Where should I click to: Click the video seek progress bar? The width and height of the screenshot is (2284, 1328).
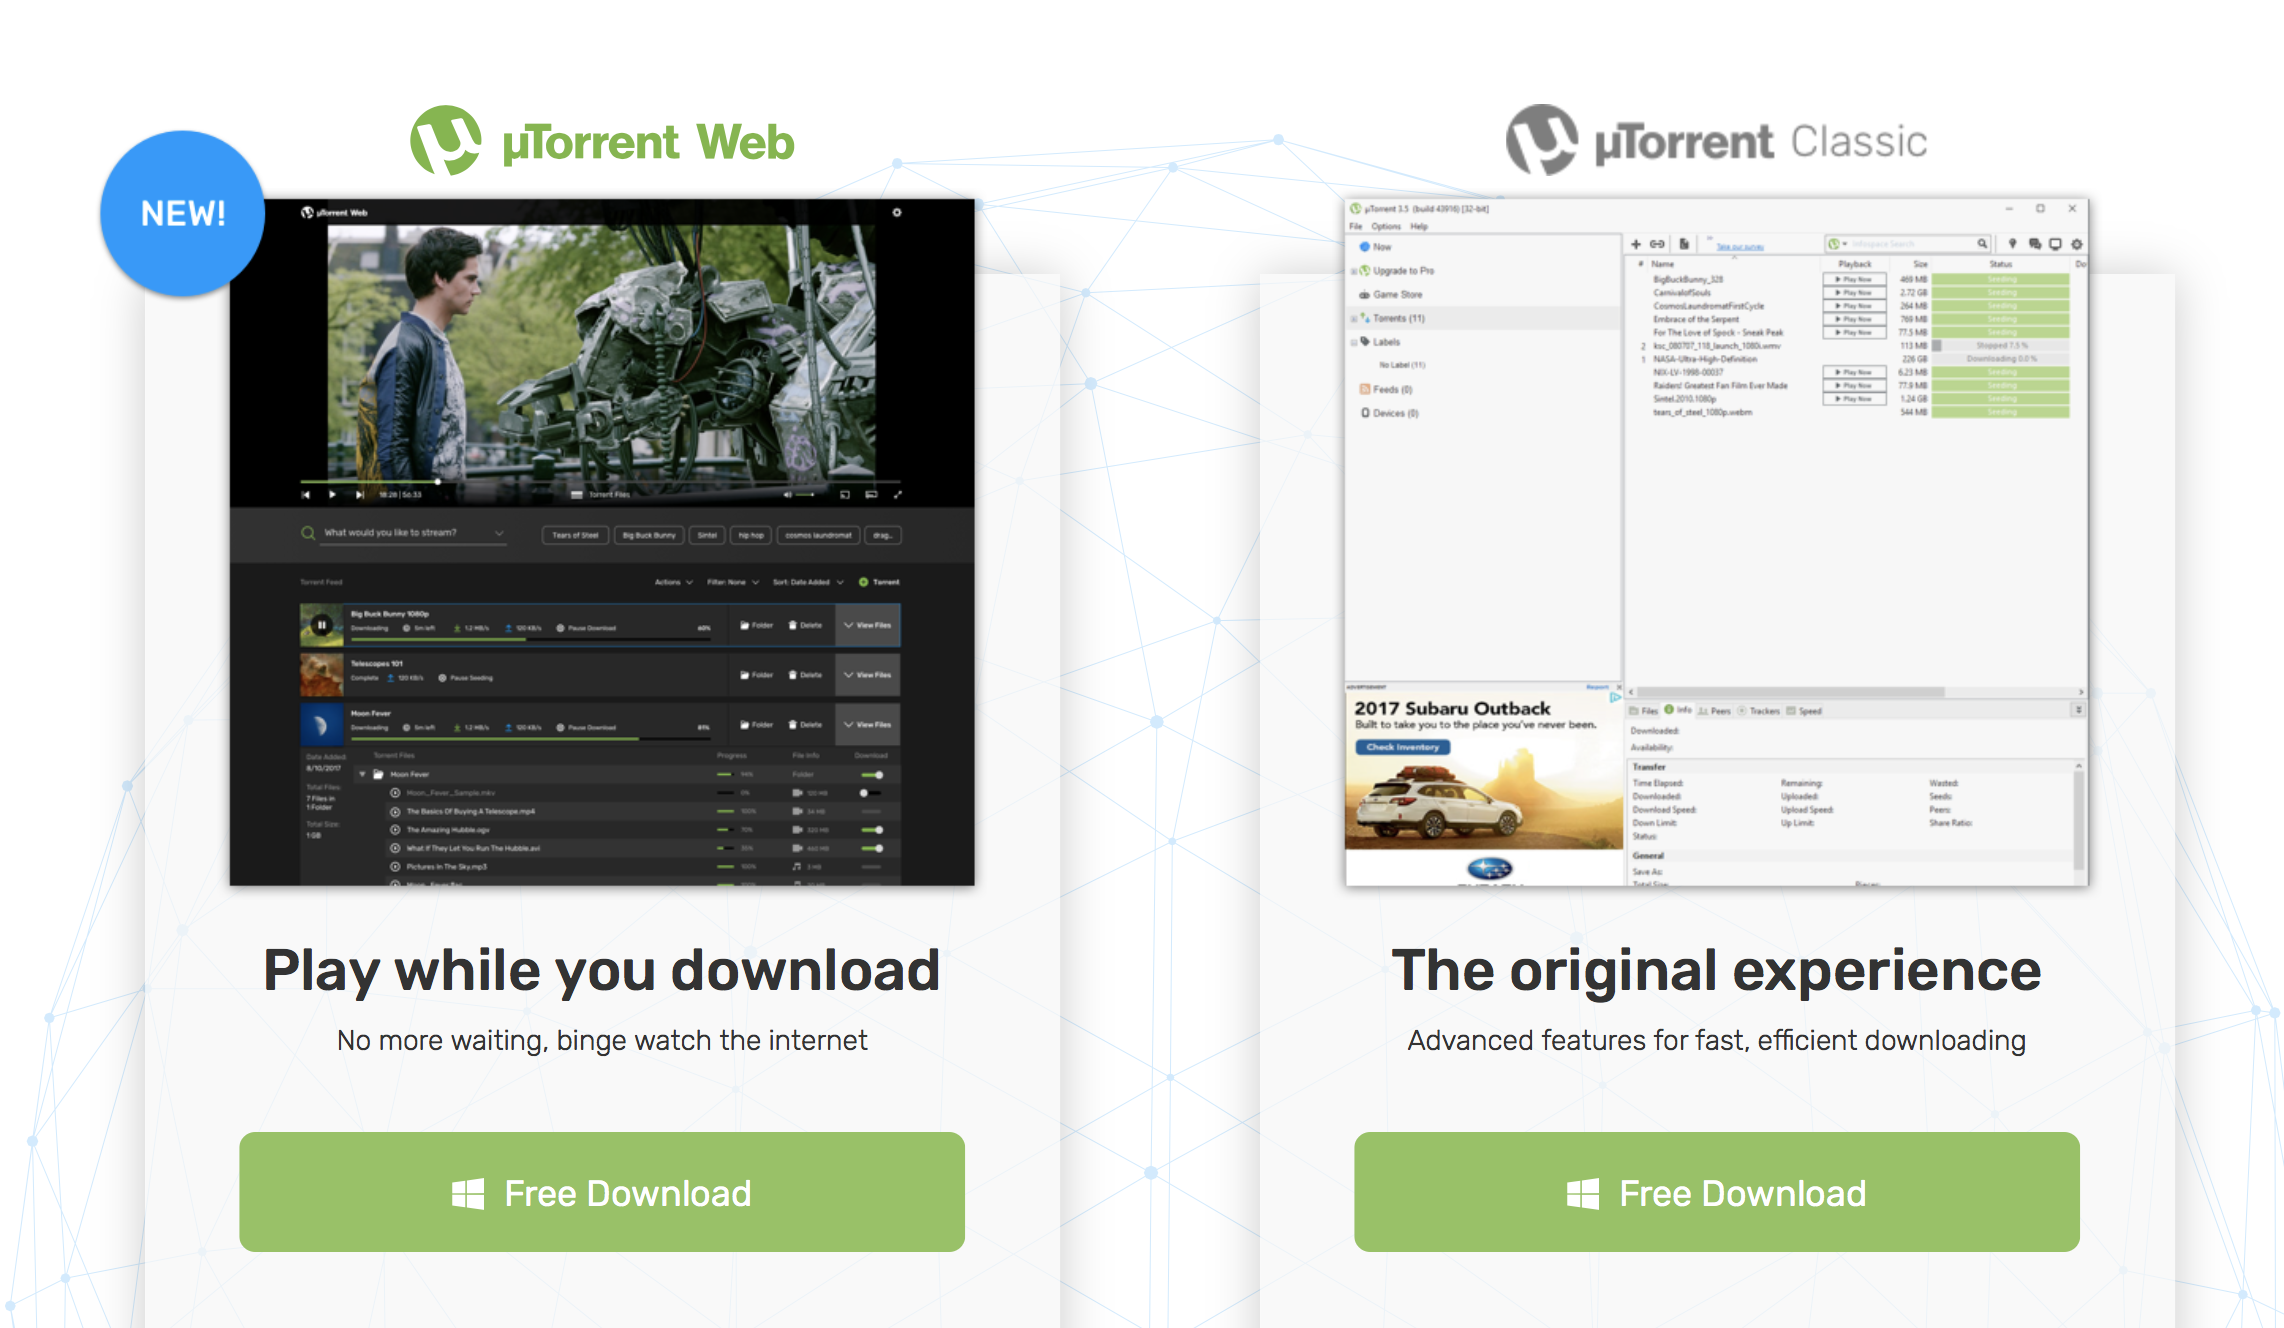tap(600, 481)
